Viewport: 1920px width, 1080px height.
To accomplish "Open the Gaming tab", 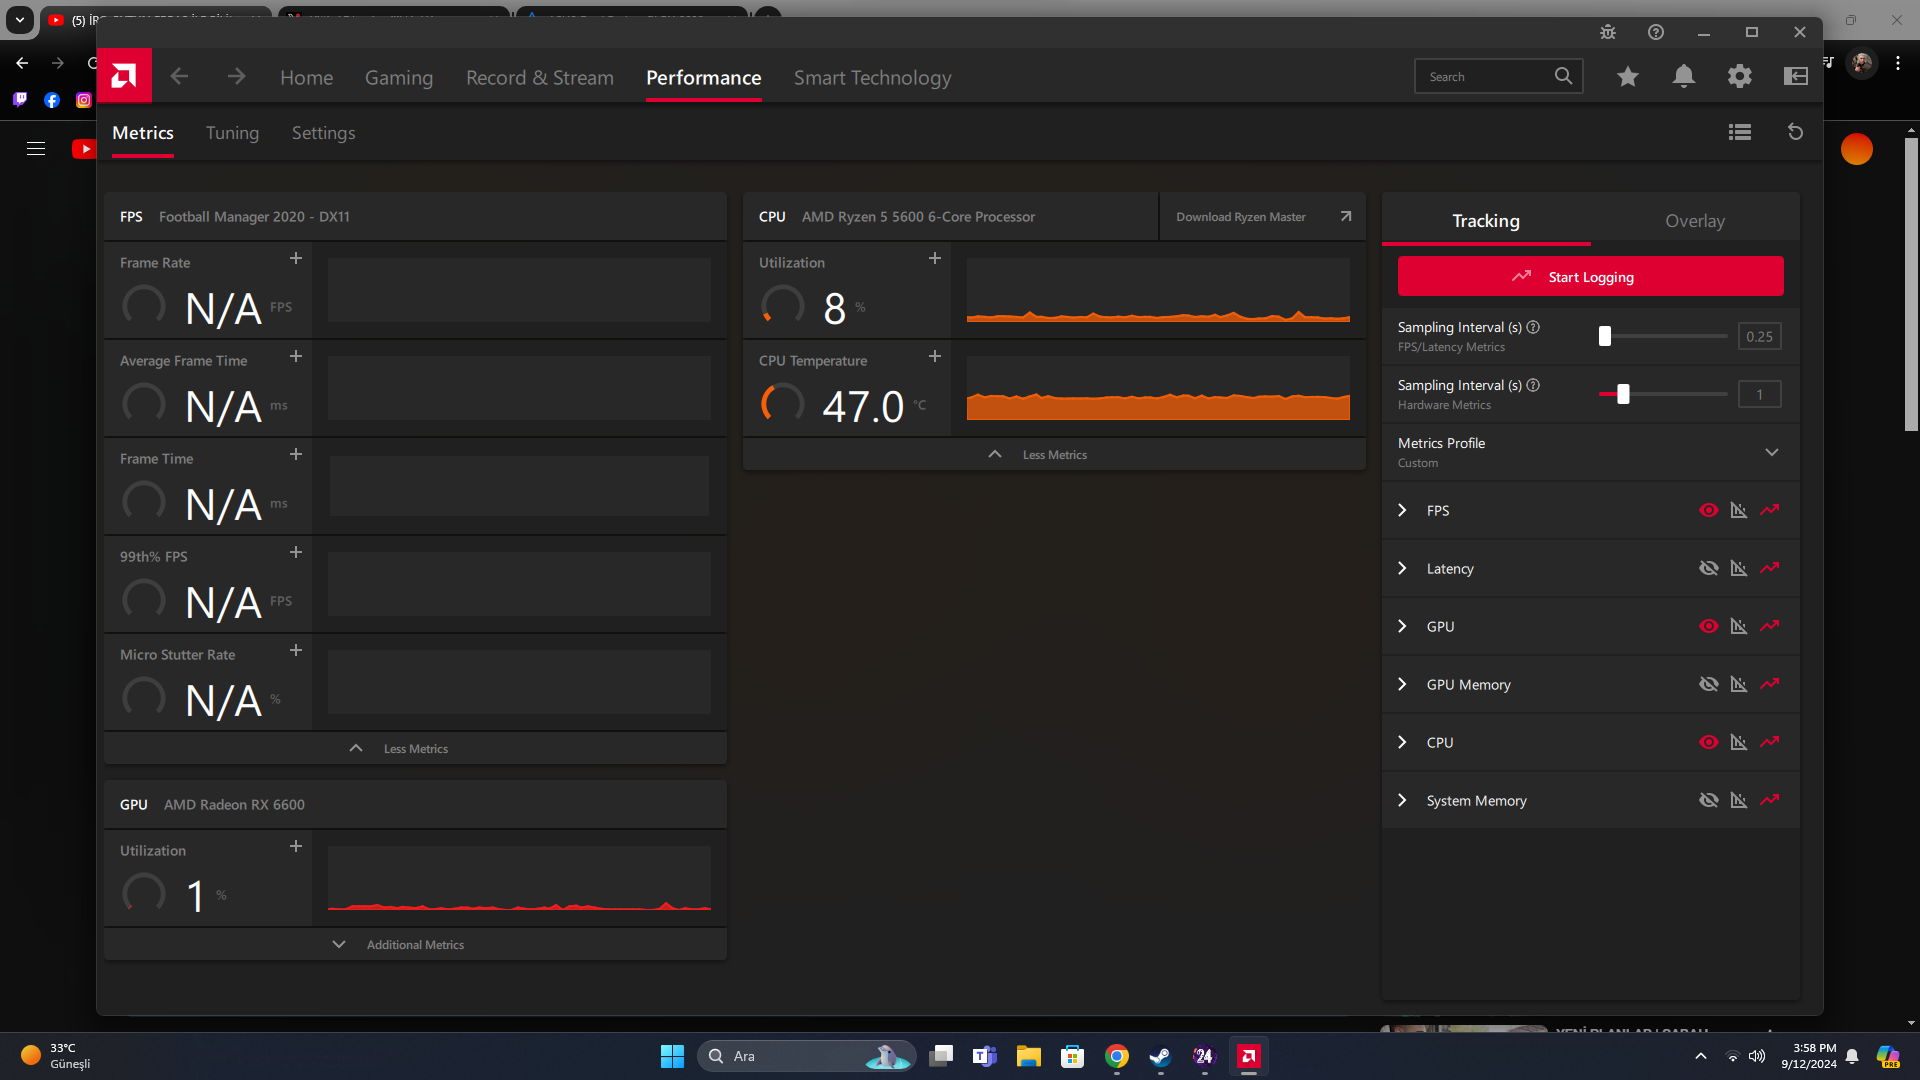I will point(399,77).
